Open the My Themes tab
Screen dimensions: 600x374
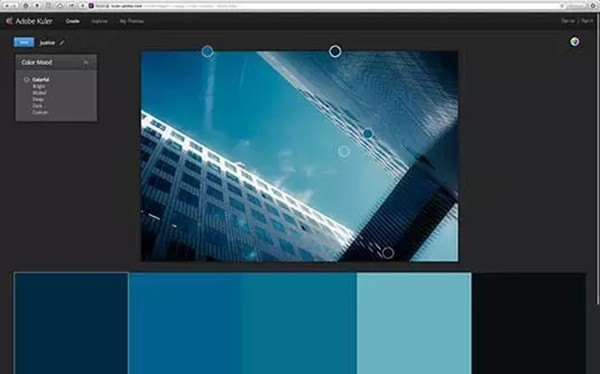click(x=131, y=21)
